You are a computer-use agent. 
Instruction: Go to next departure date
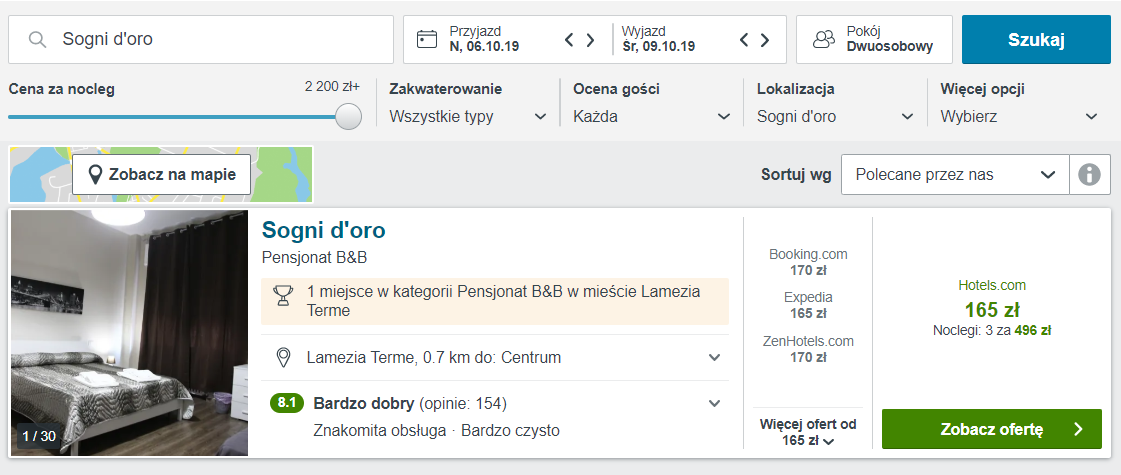pos(765,40)
